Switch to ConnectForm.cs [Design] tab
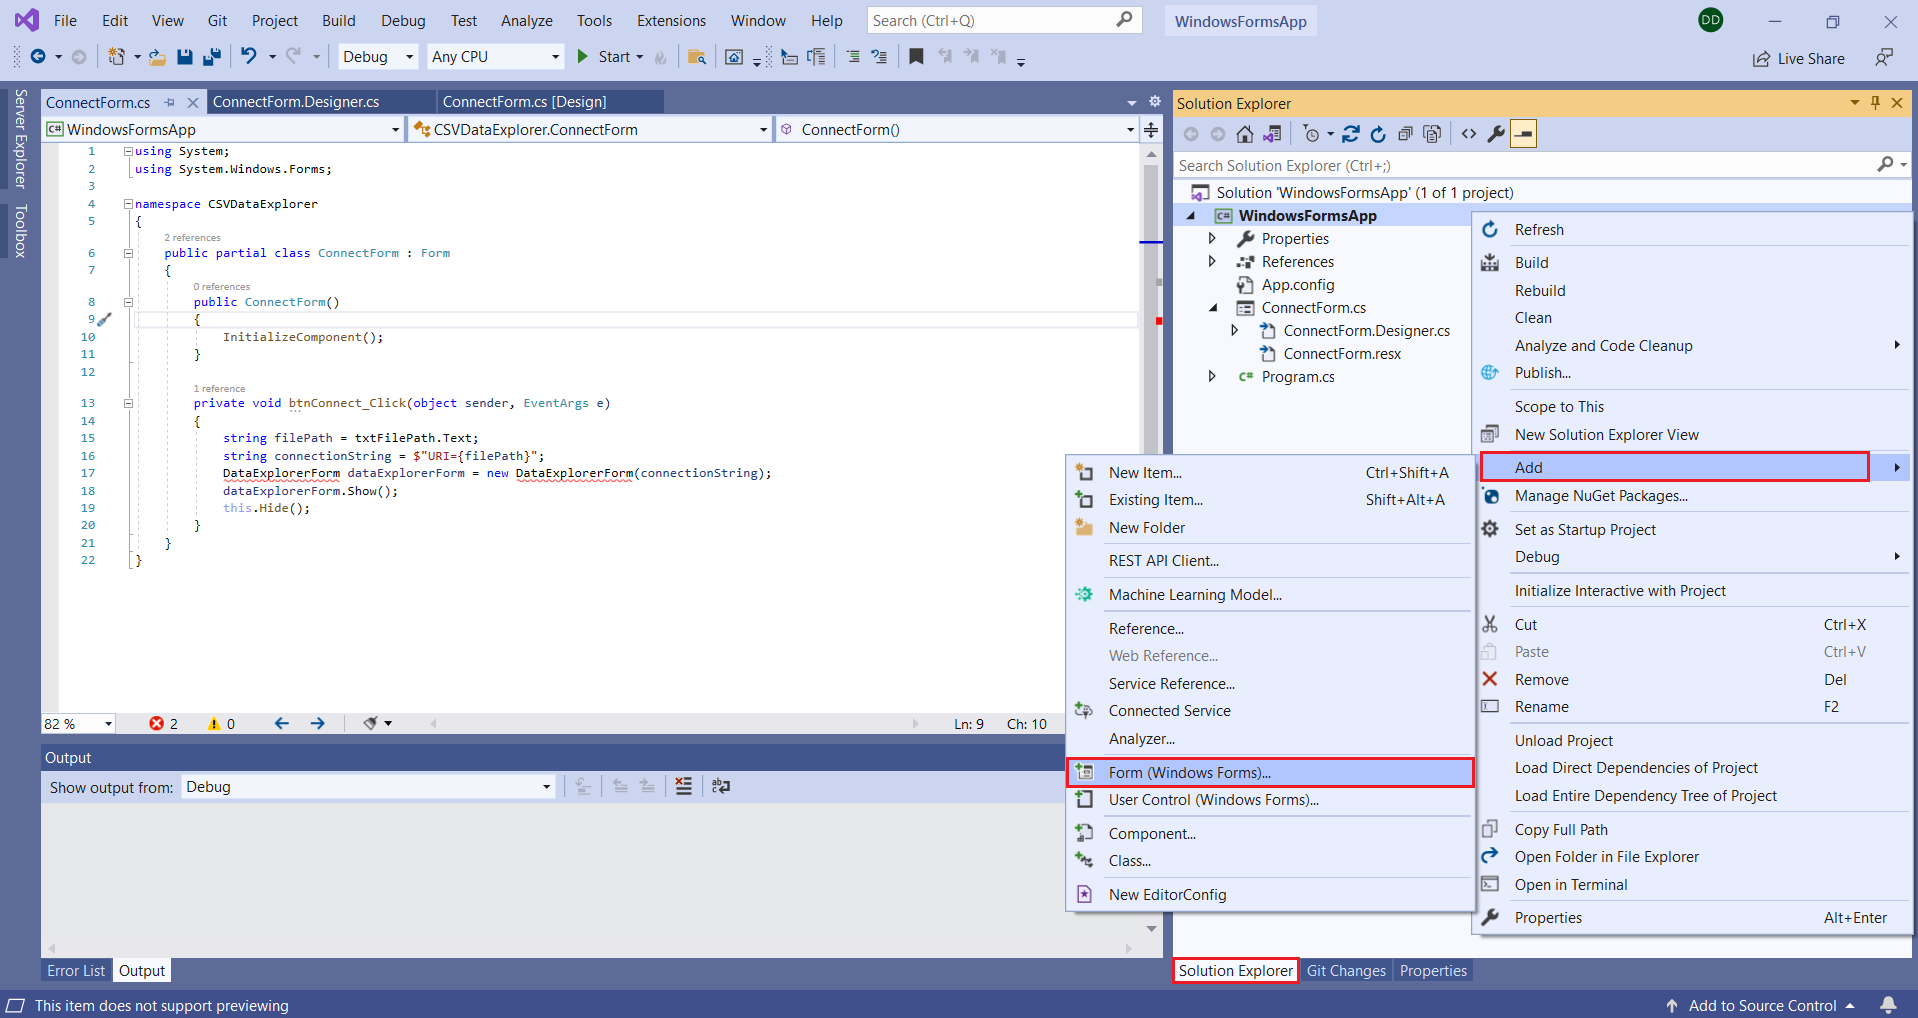Image resolution: width=1918 pixels, height=1018 pixels. pyautogui.click(x=524, y=102)
